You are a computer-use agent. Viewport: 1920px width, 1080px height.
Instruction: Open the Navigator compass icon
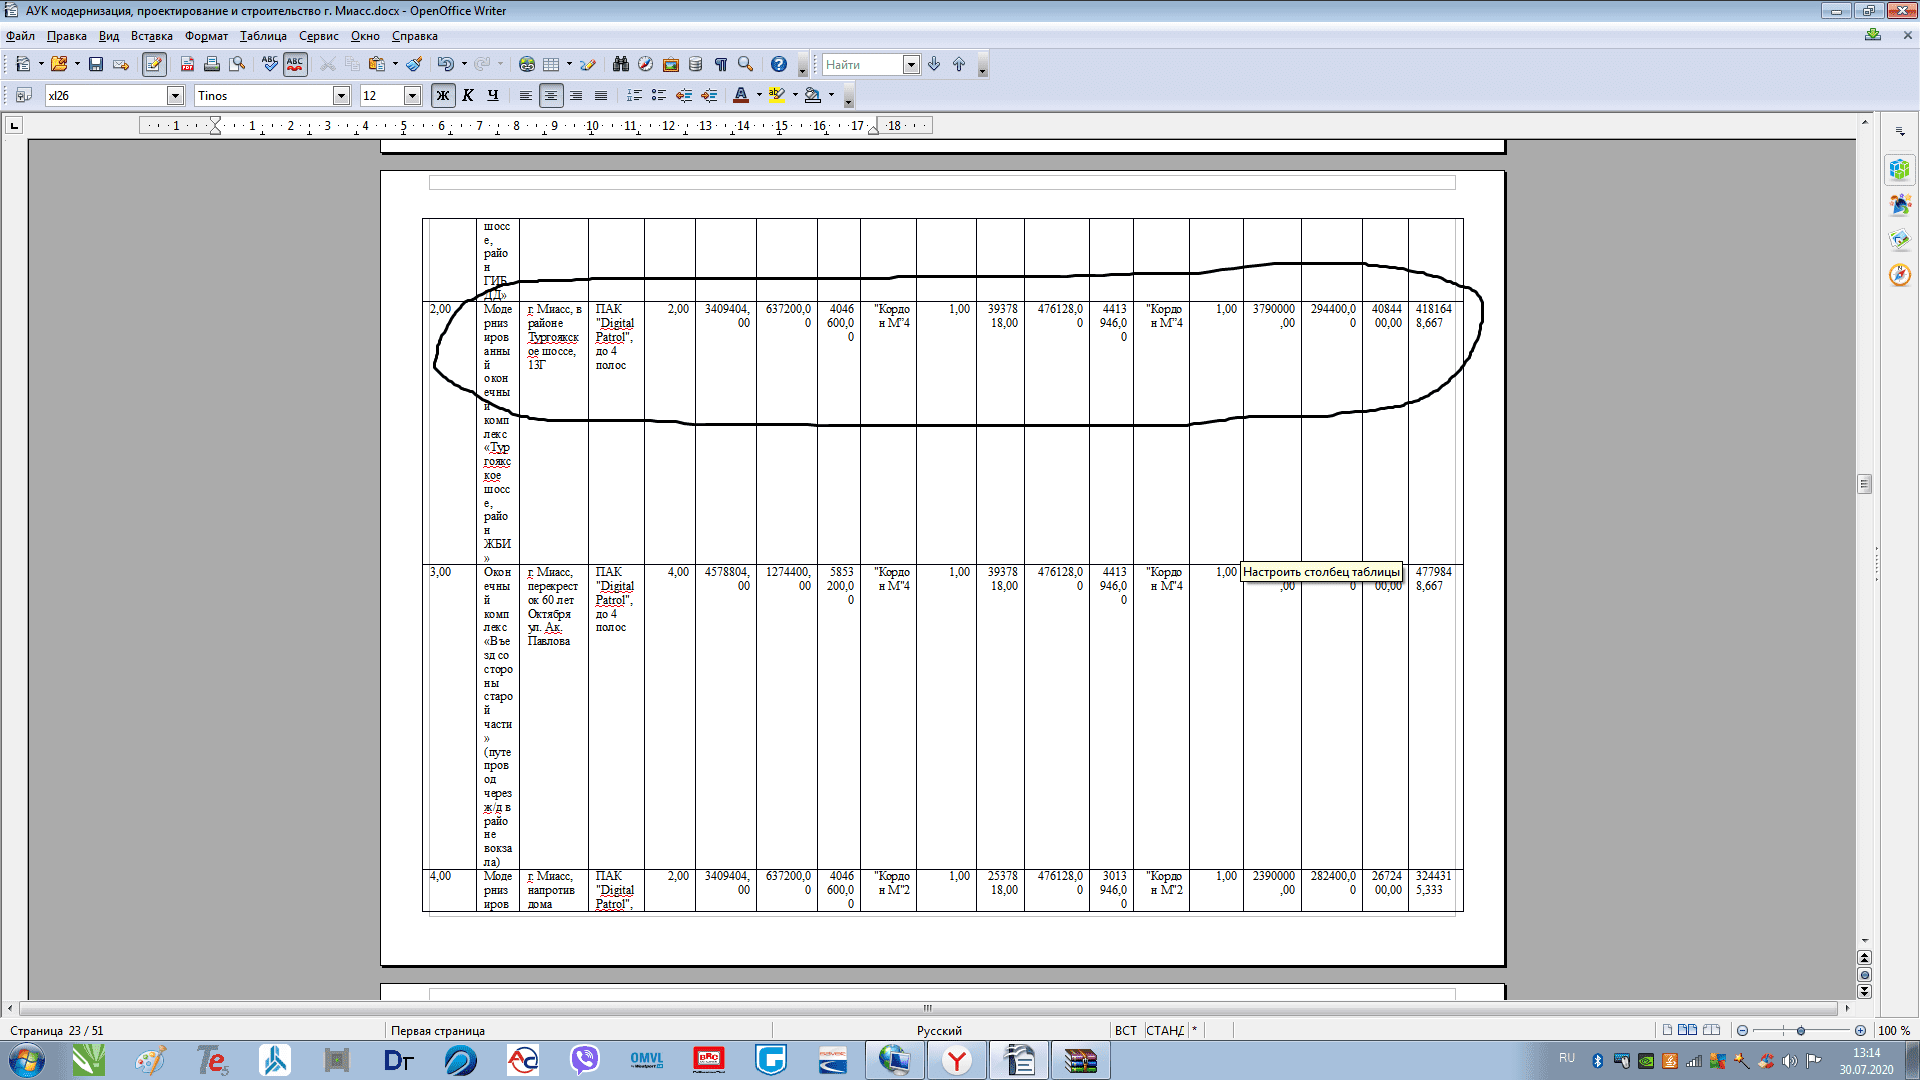646,64
